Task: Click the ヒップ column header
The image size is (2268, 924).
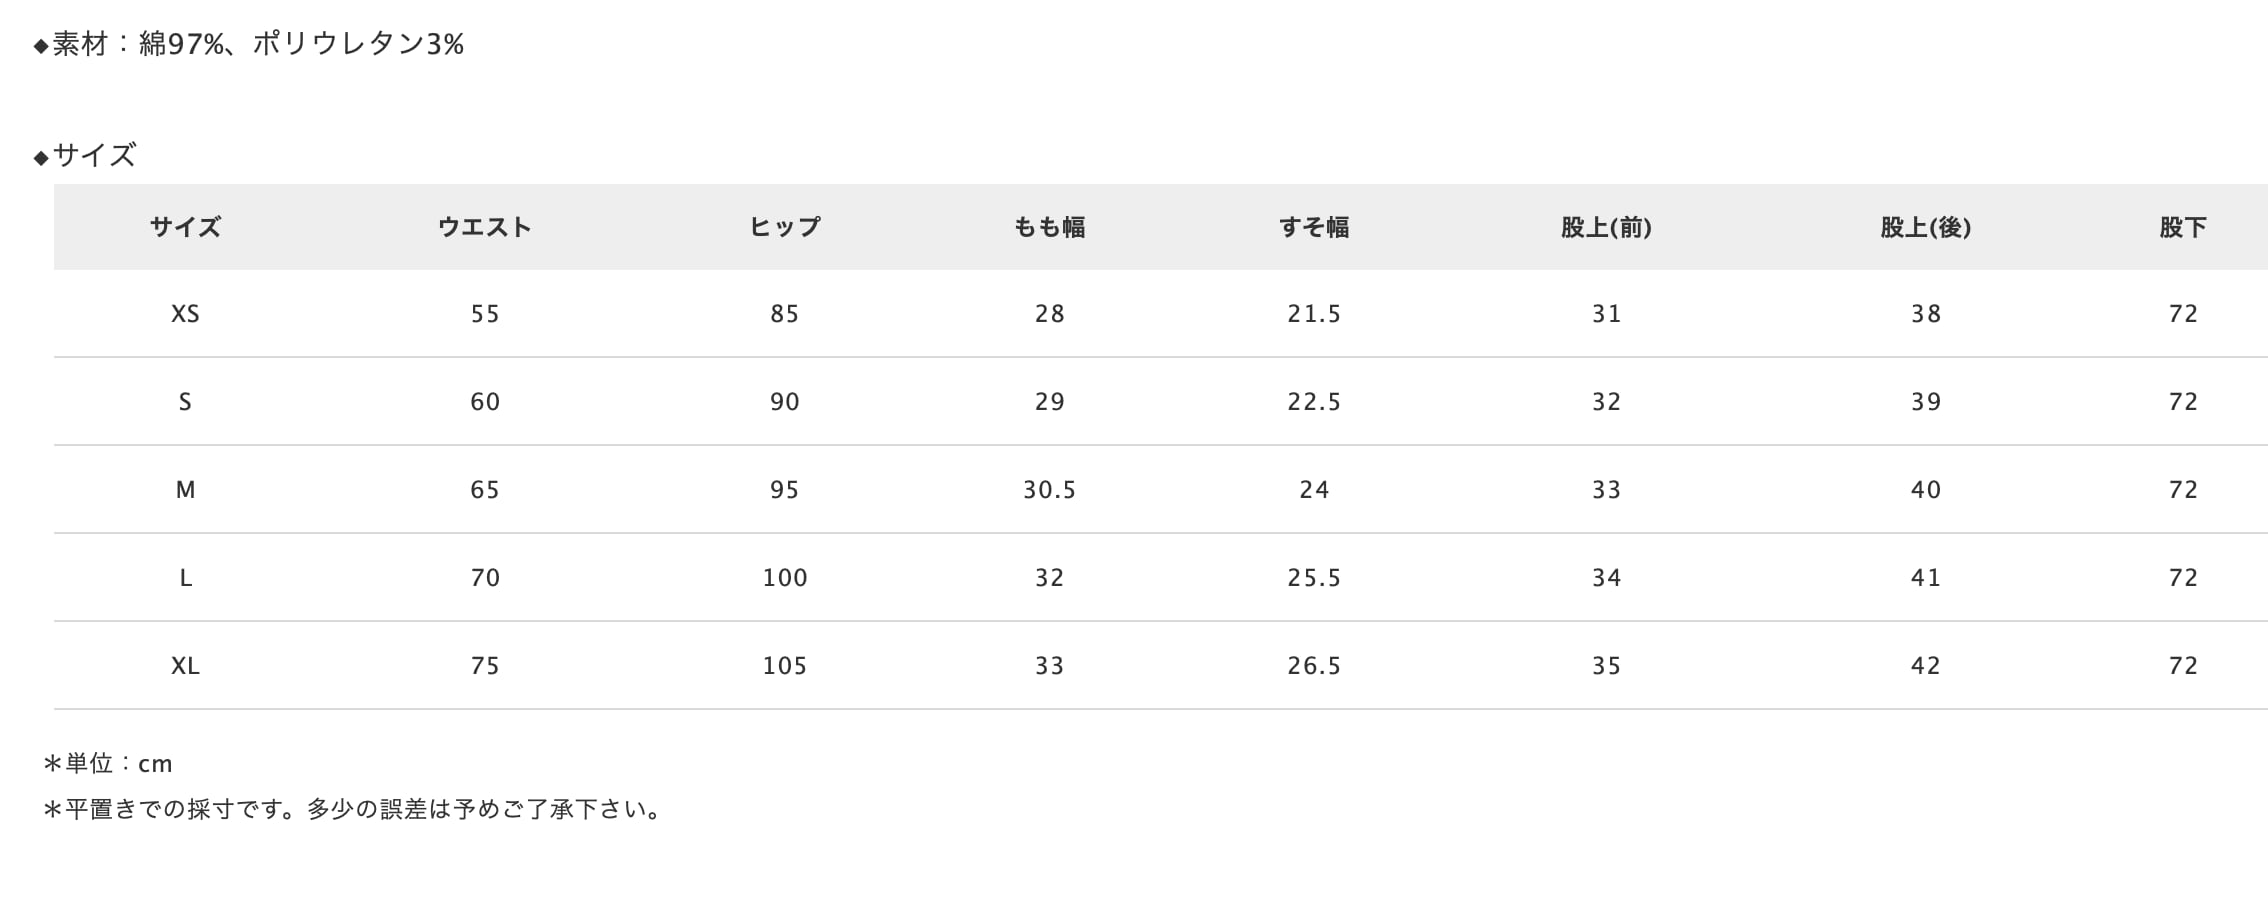Action: click(784, 228)
